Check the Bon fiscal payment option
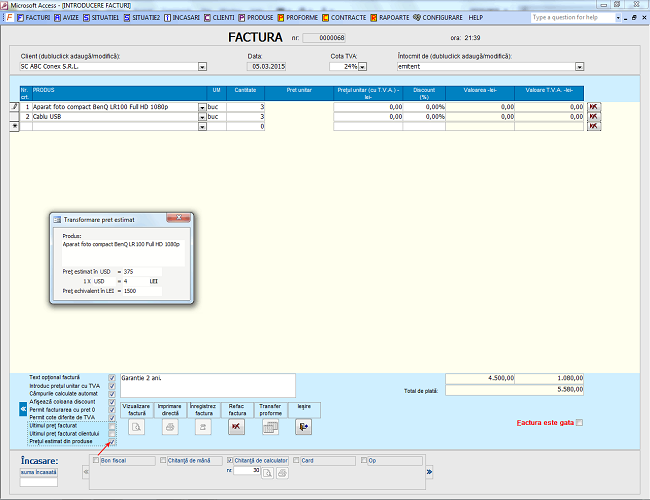Viewport: 650px width, 500px height. pyautogui.click(x=96, y=460)
